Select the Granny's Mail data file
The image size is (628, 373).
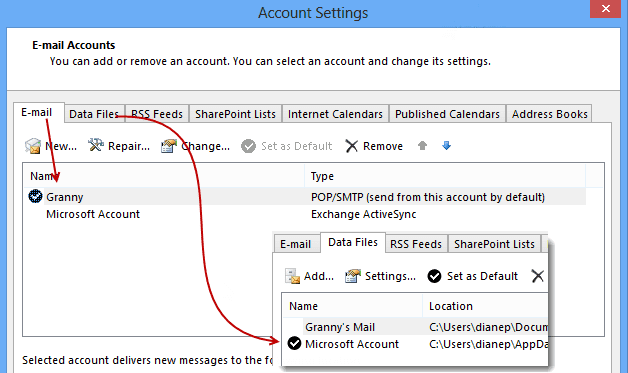pos(415,327)
